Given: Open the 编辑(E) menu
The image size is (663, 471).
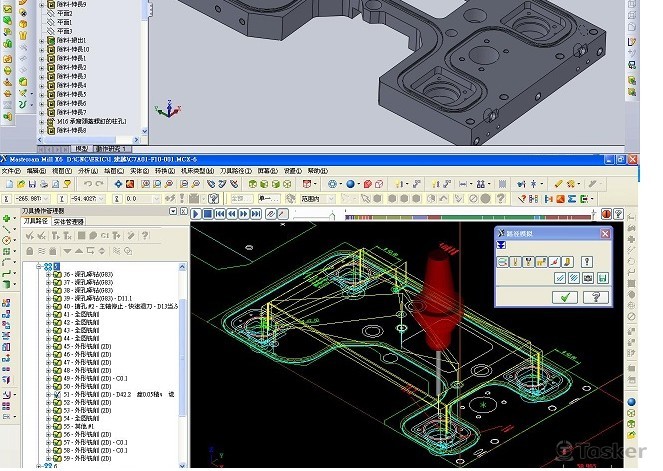Looking at the screenshot, I should click(36, 171).
